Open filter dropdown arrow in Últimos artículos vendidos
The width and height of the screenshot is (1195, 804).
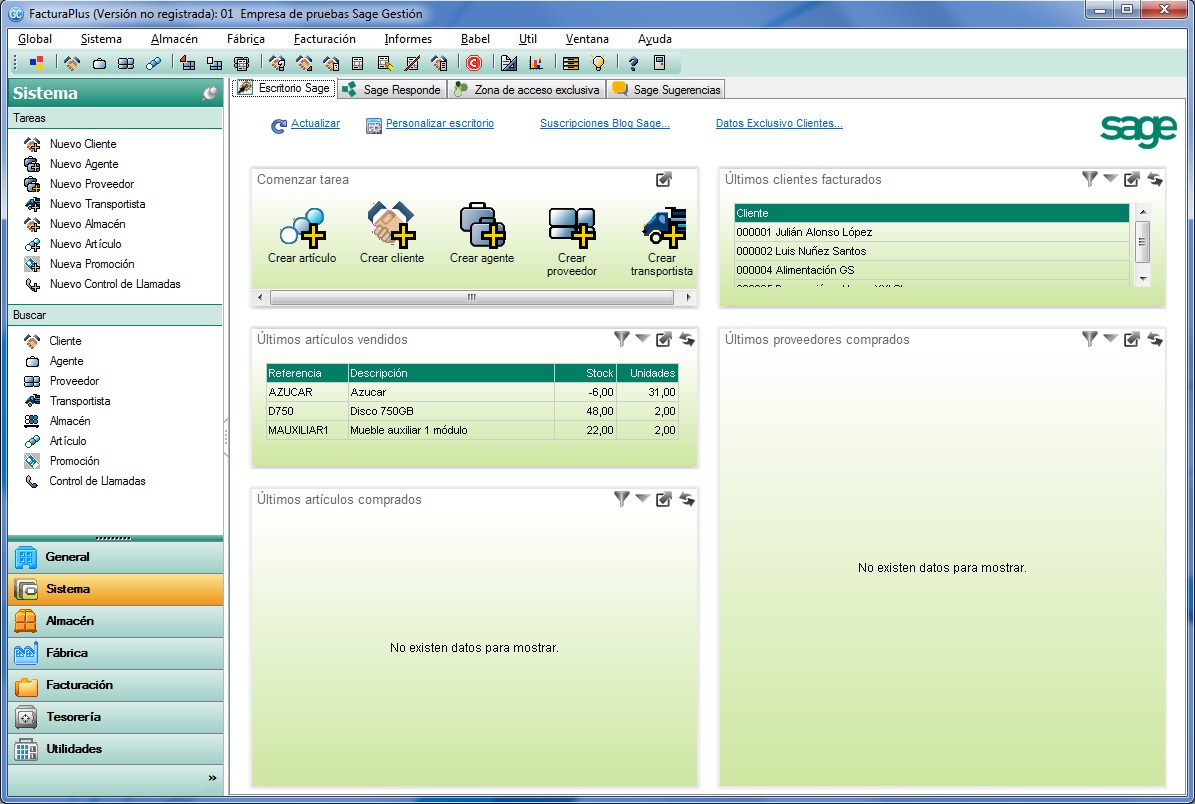coord(642,338)
